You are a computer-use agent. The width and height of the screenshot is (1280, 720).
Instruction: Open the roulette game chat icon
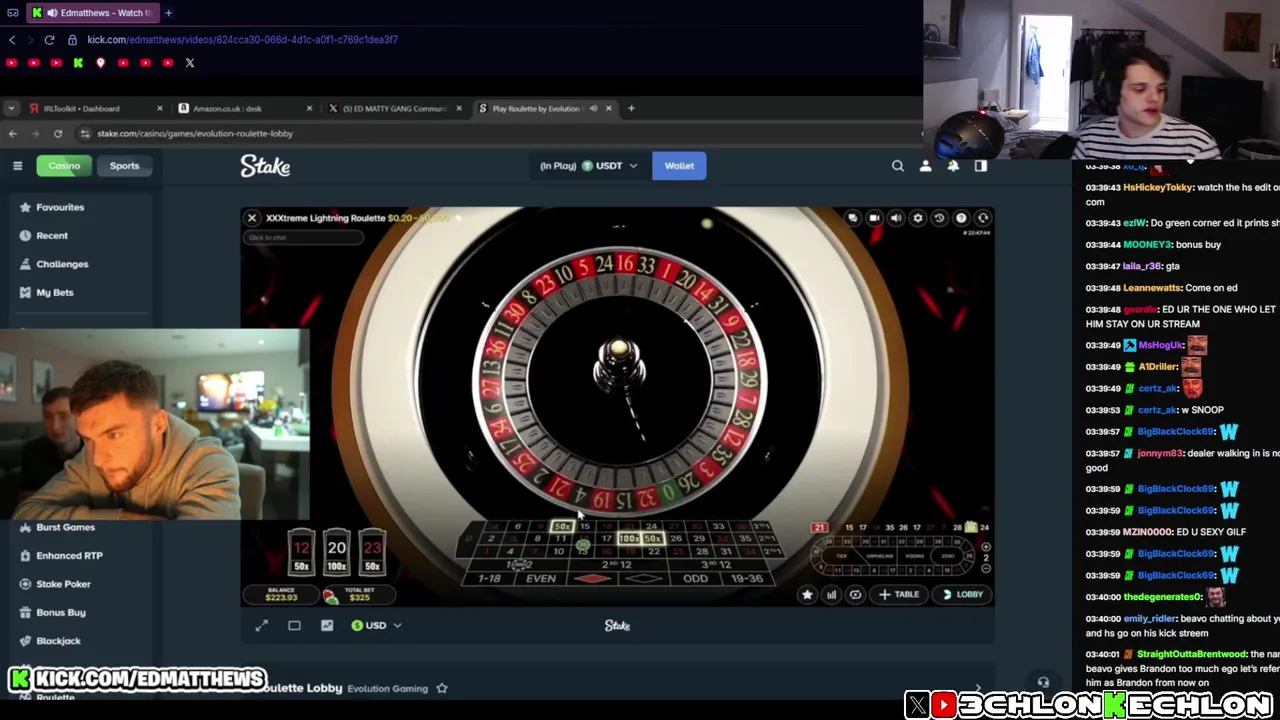pos(852,218)
